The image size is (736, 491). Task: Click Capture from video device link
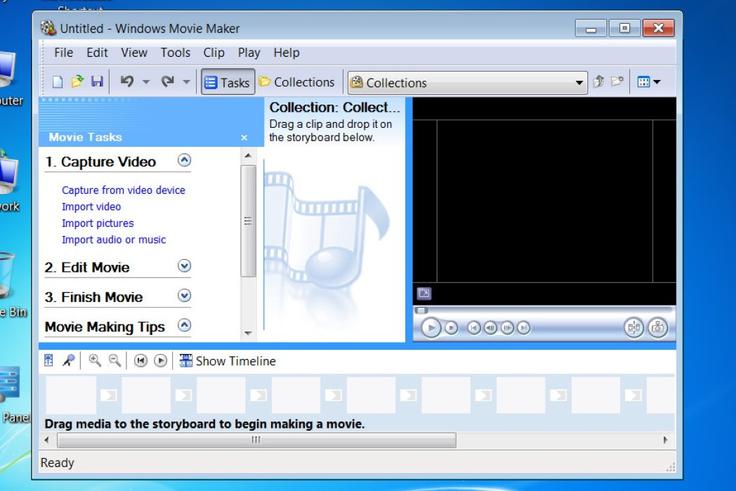click(123, 190)
